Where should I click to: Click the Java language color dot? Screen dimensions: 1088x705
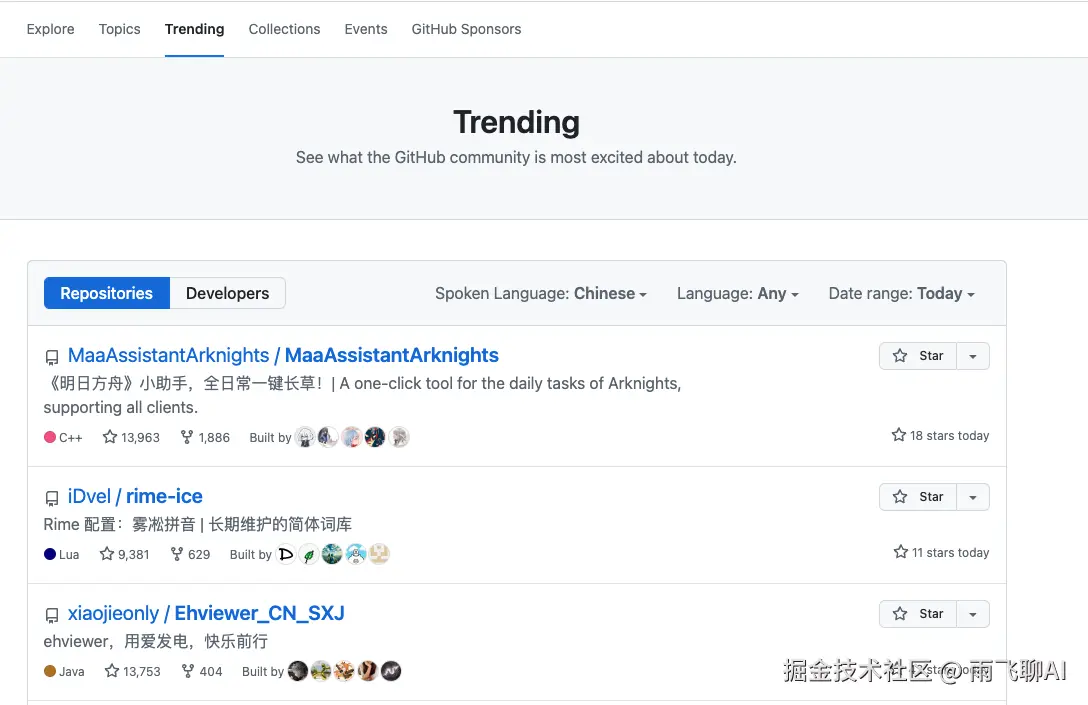pos(50,671)
